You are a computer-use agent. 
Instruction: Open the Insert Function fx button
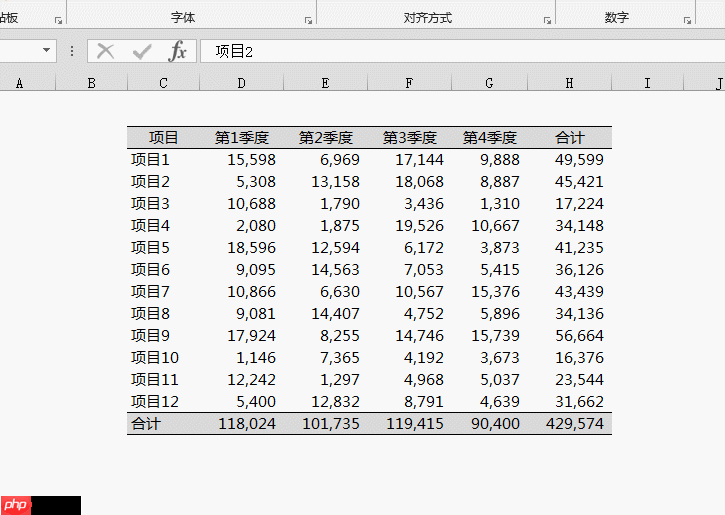point(178,51)
